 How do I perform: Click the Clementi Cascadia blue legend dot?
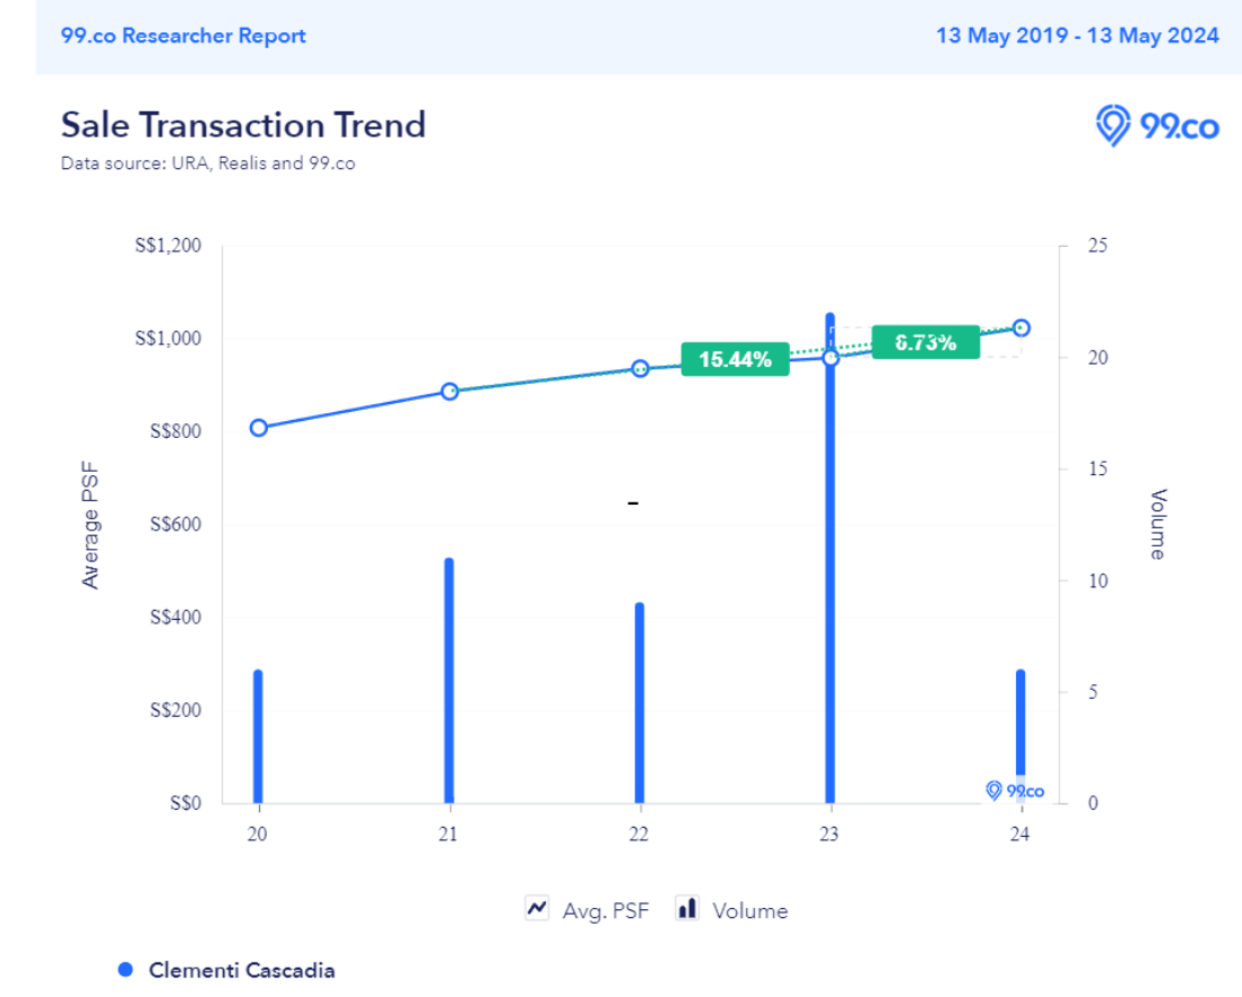[125, 969]
